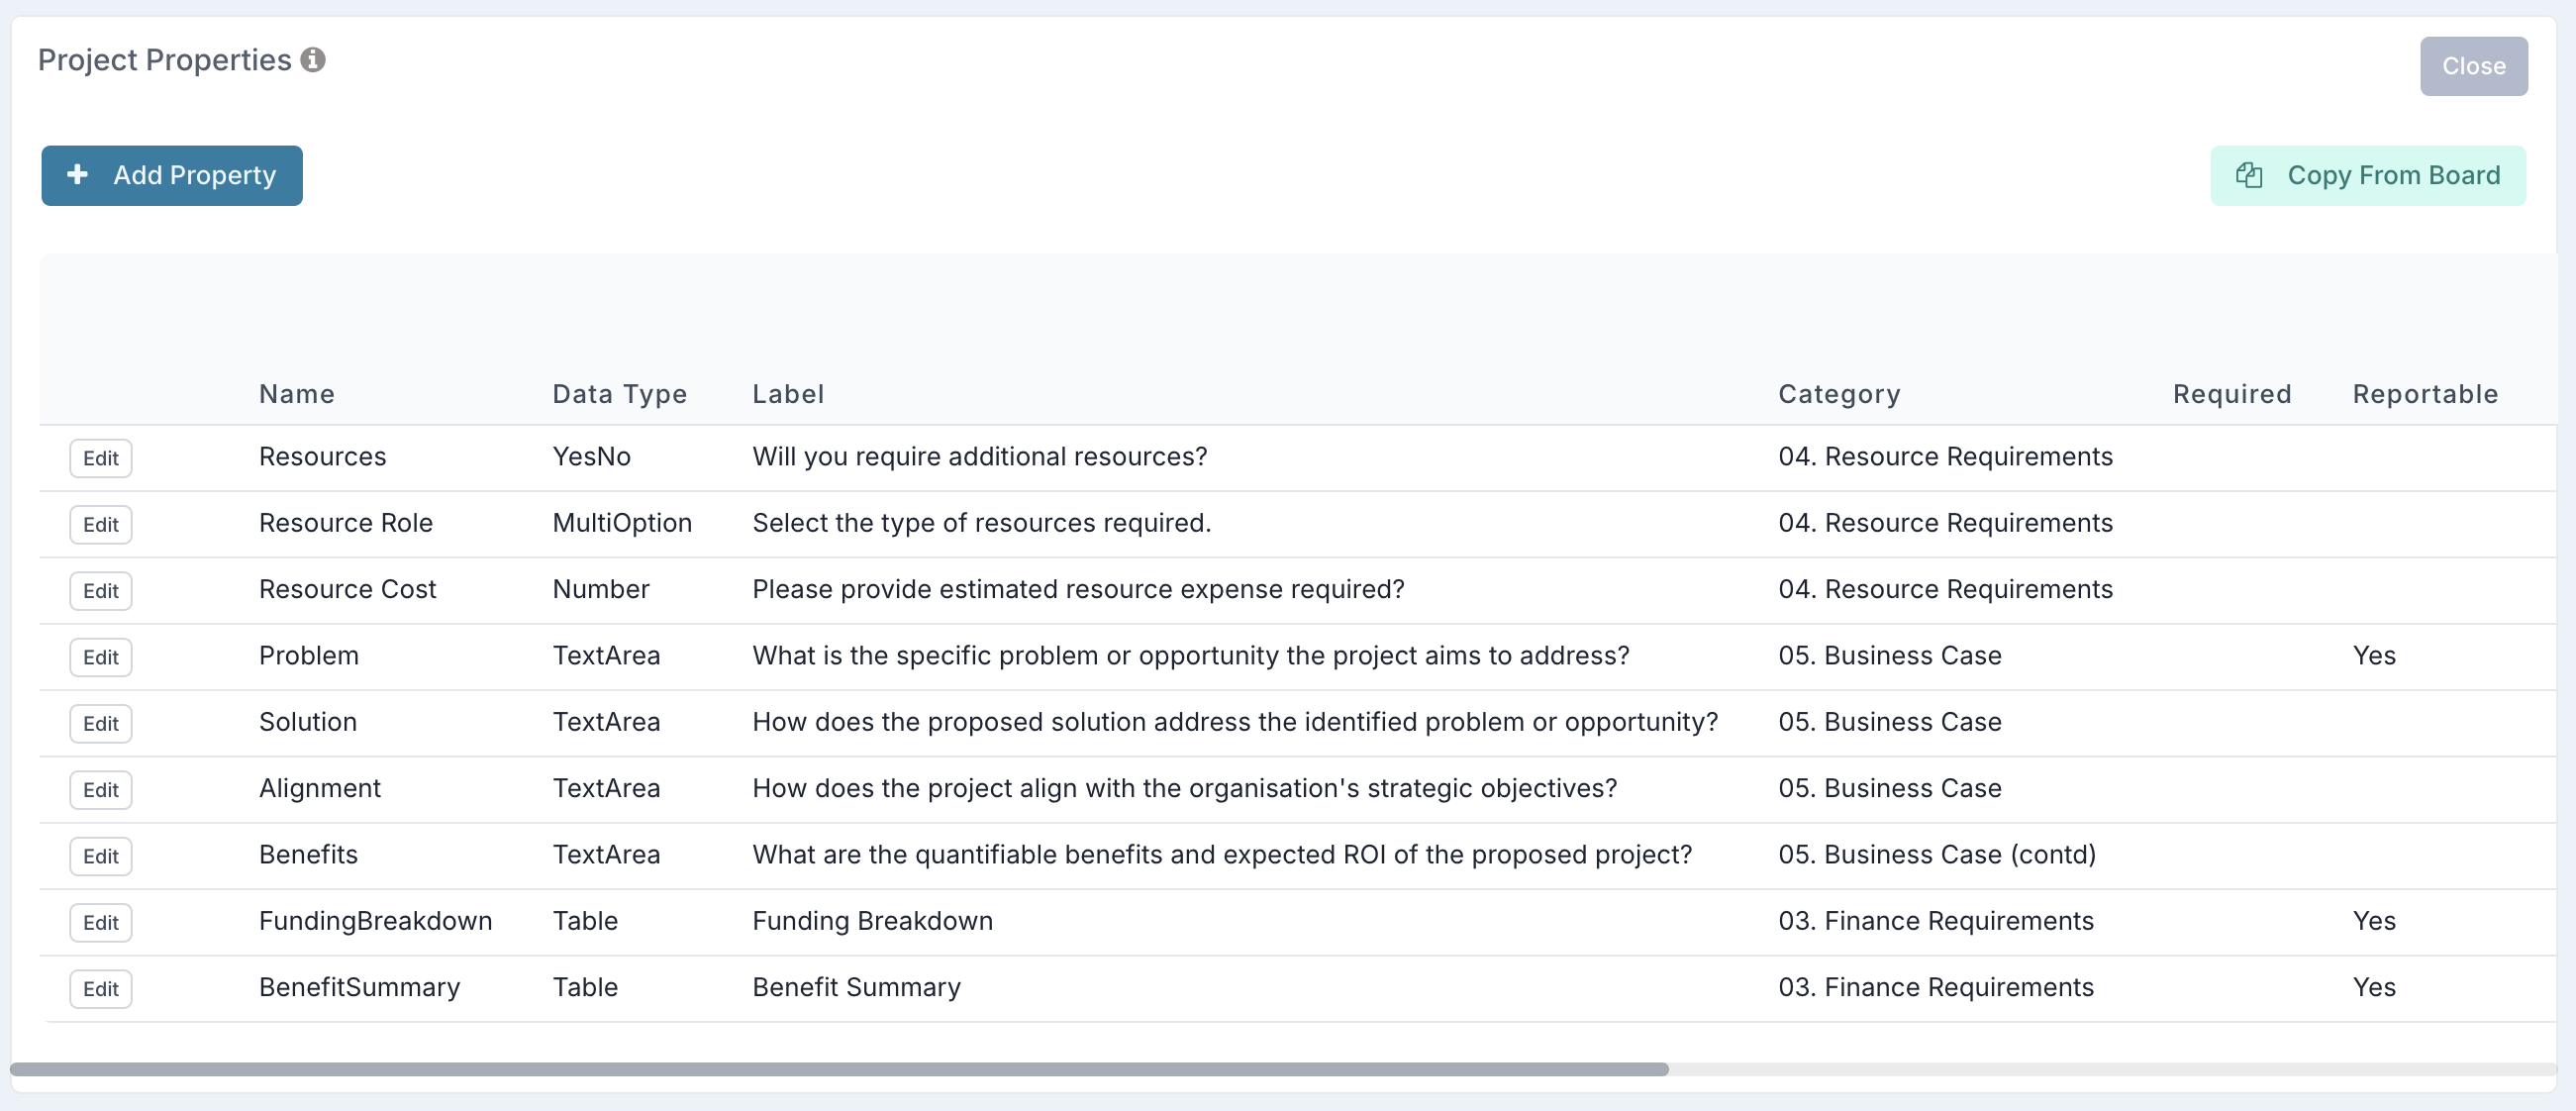
Task: Click the Name column header
Action: pyautogui.click(x=296, y=394)
